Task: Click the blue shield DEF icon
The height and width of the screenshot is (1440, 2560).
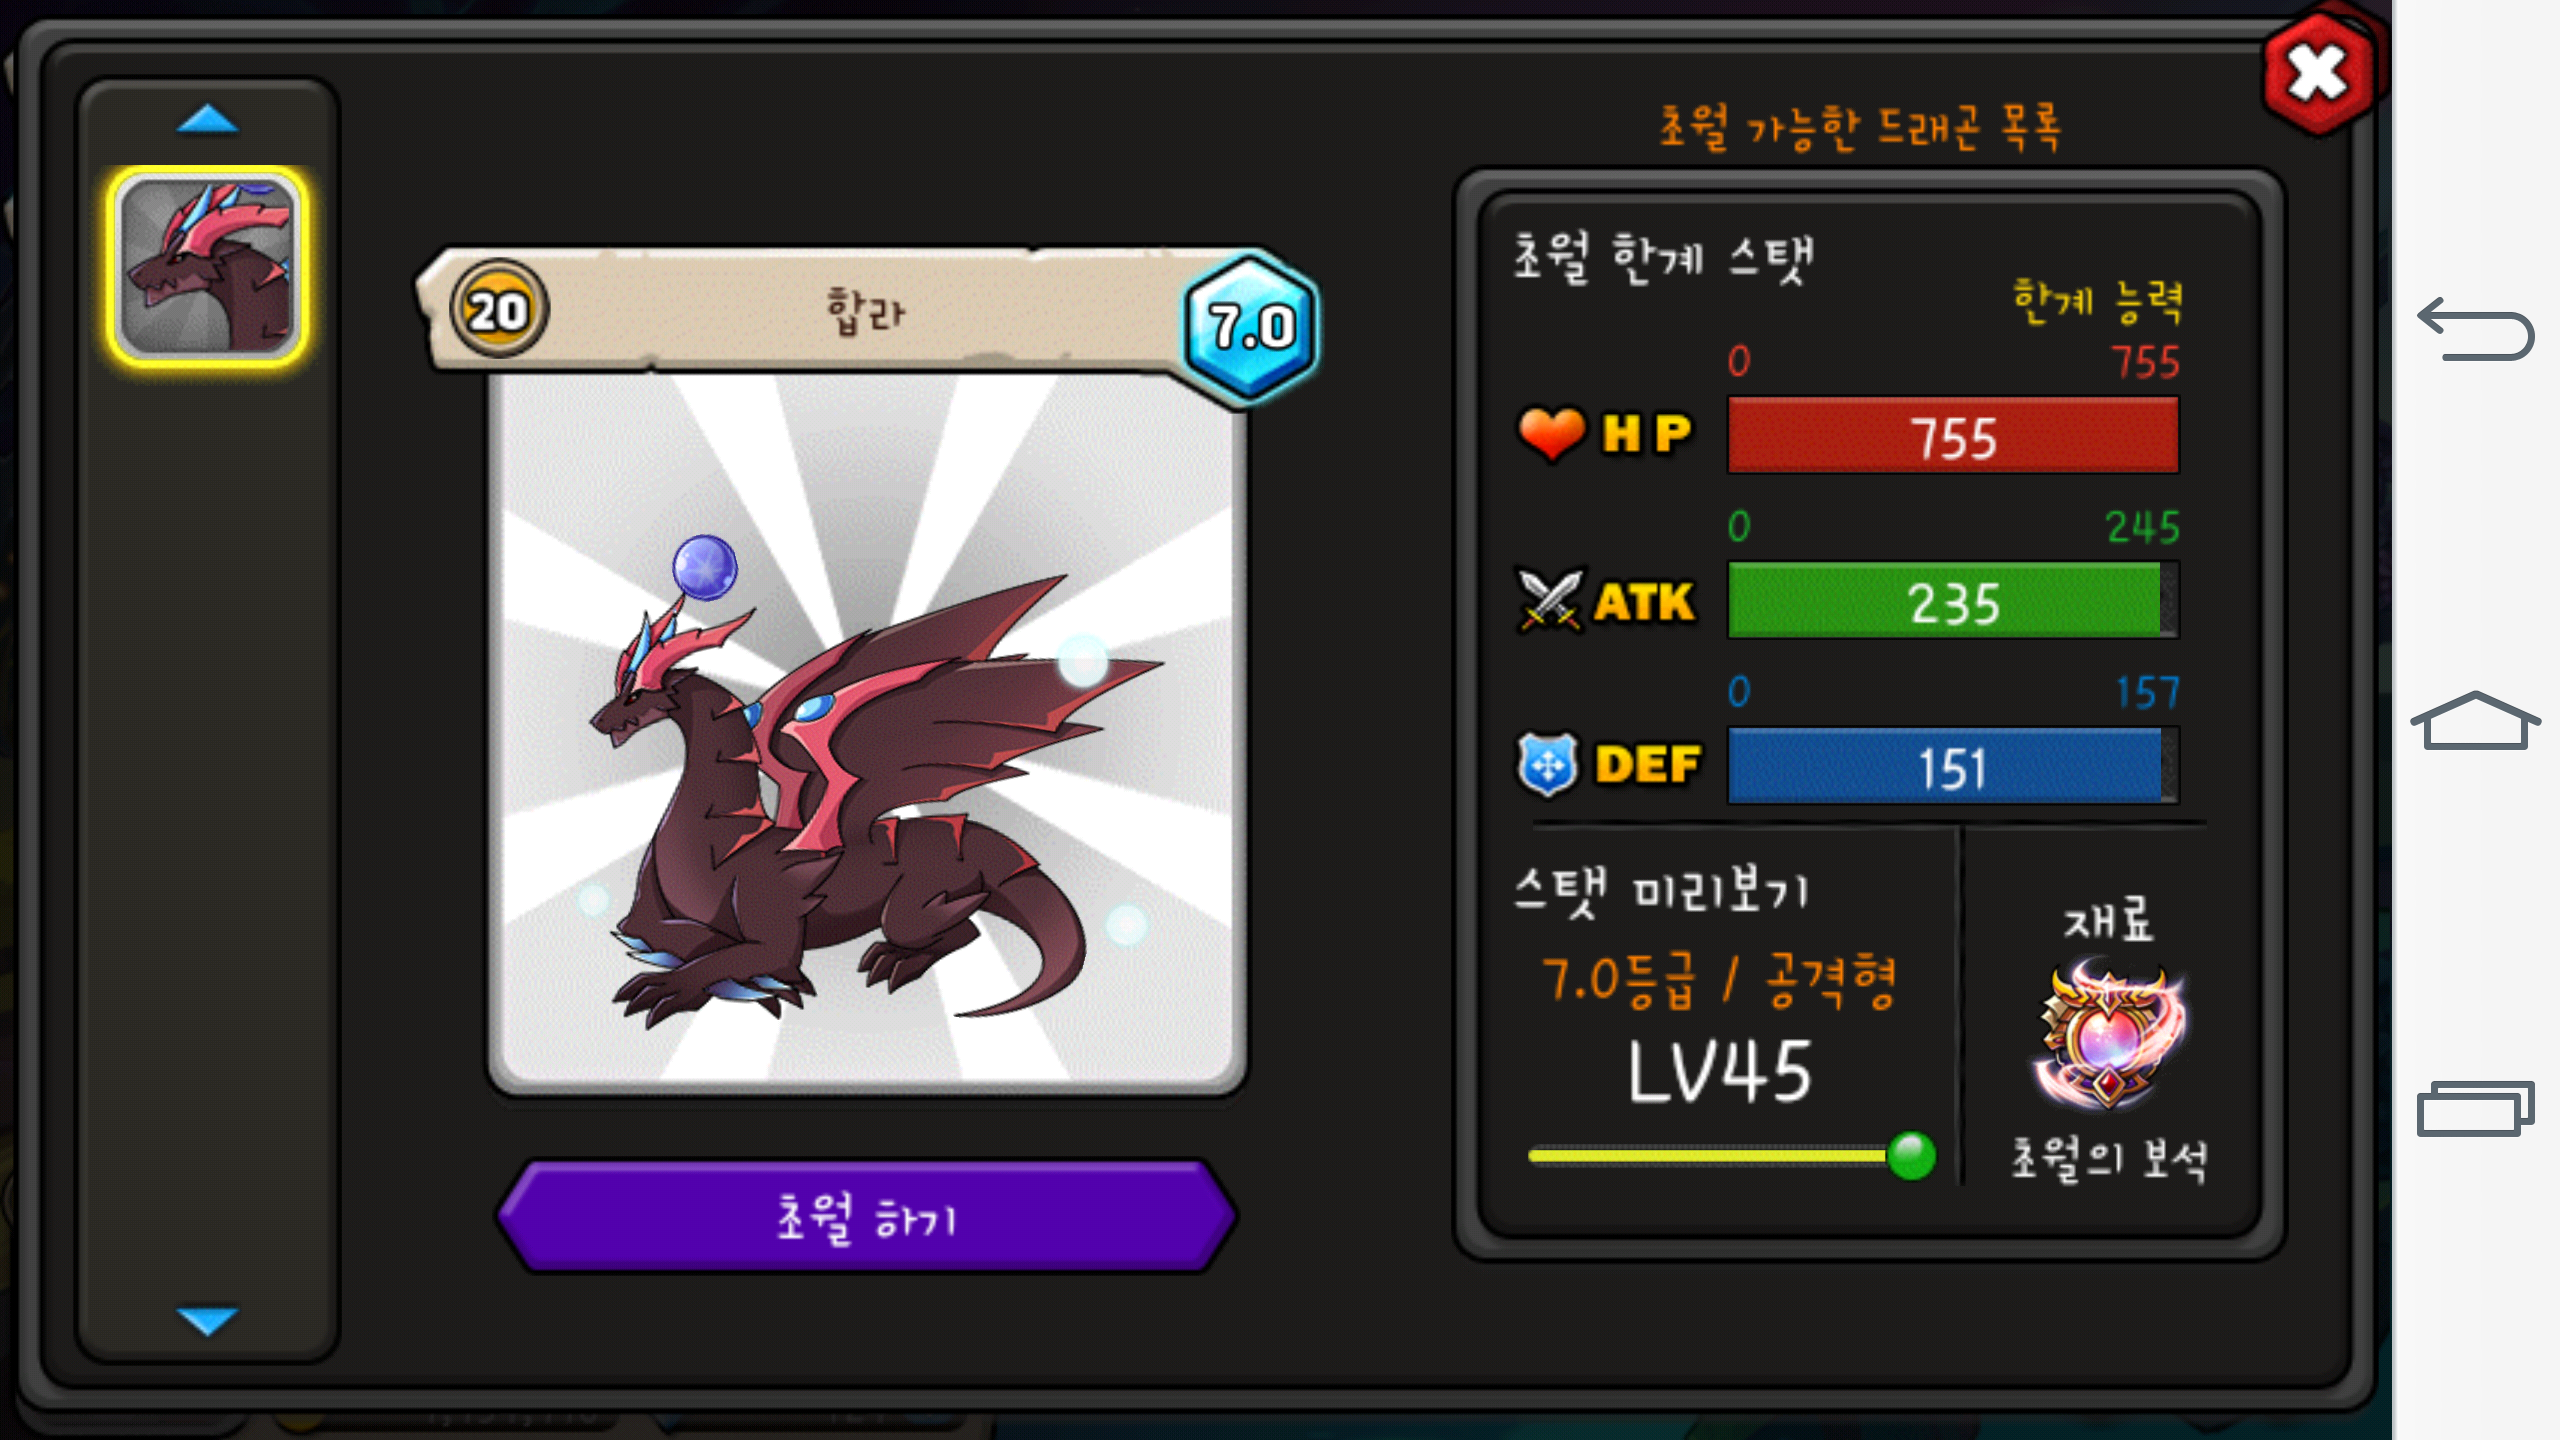Action: pyautogui.click(x=1548, y=765)
